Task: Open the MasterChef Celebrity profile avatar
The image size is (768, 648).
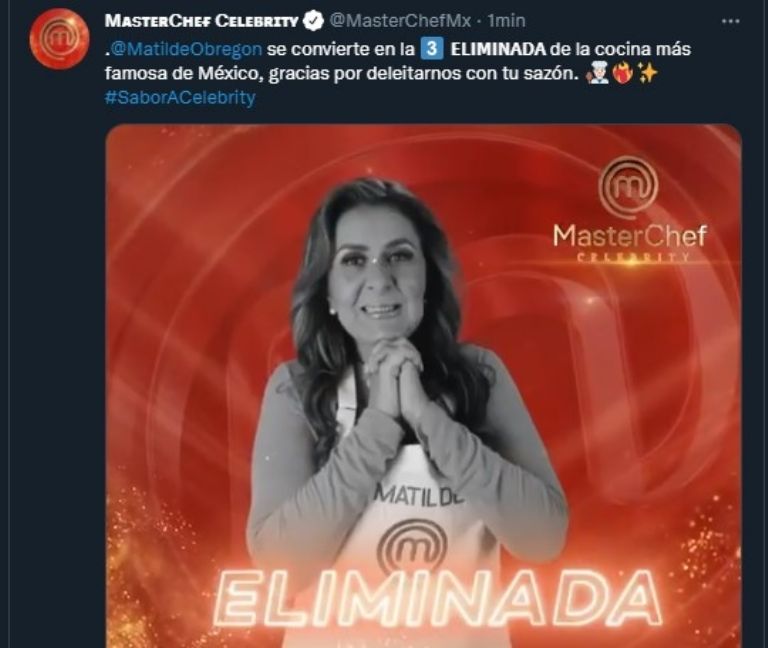Action: point(59,39)
